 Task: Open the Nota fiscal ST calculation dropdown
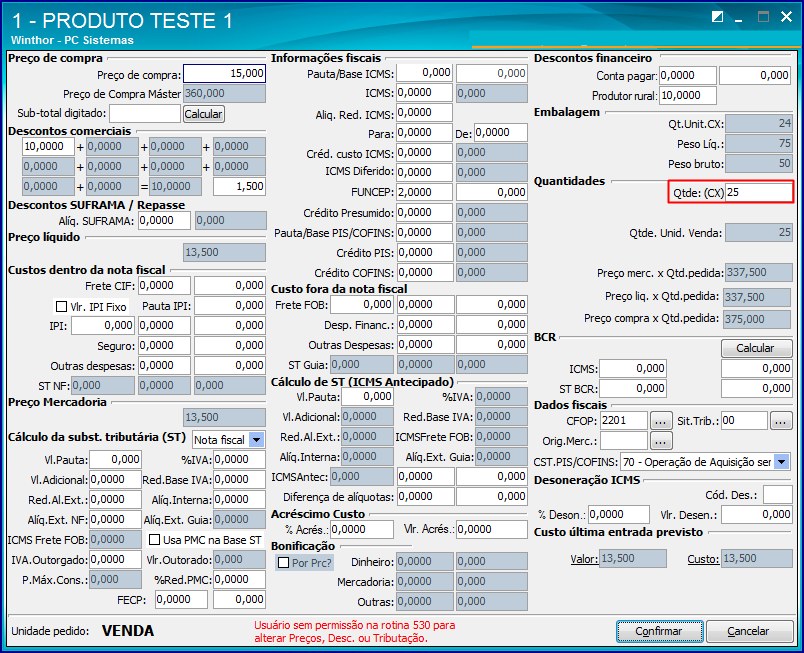(x=256, y=440)
